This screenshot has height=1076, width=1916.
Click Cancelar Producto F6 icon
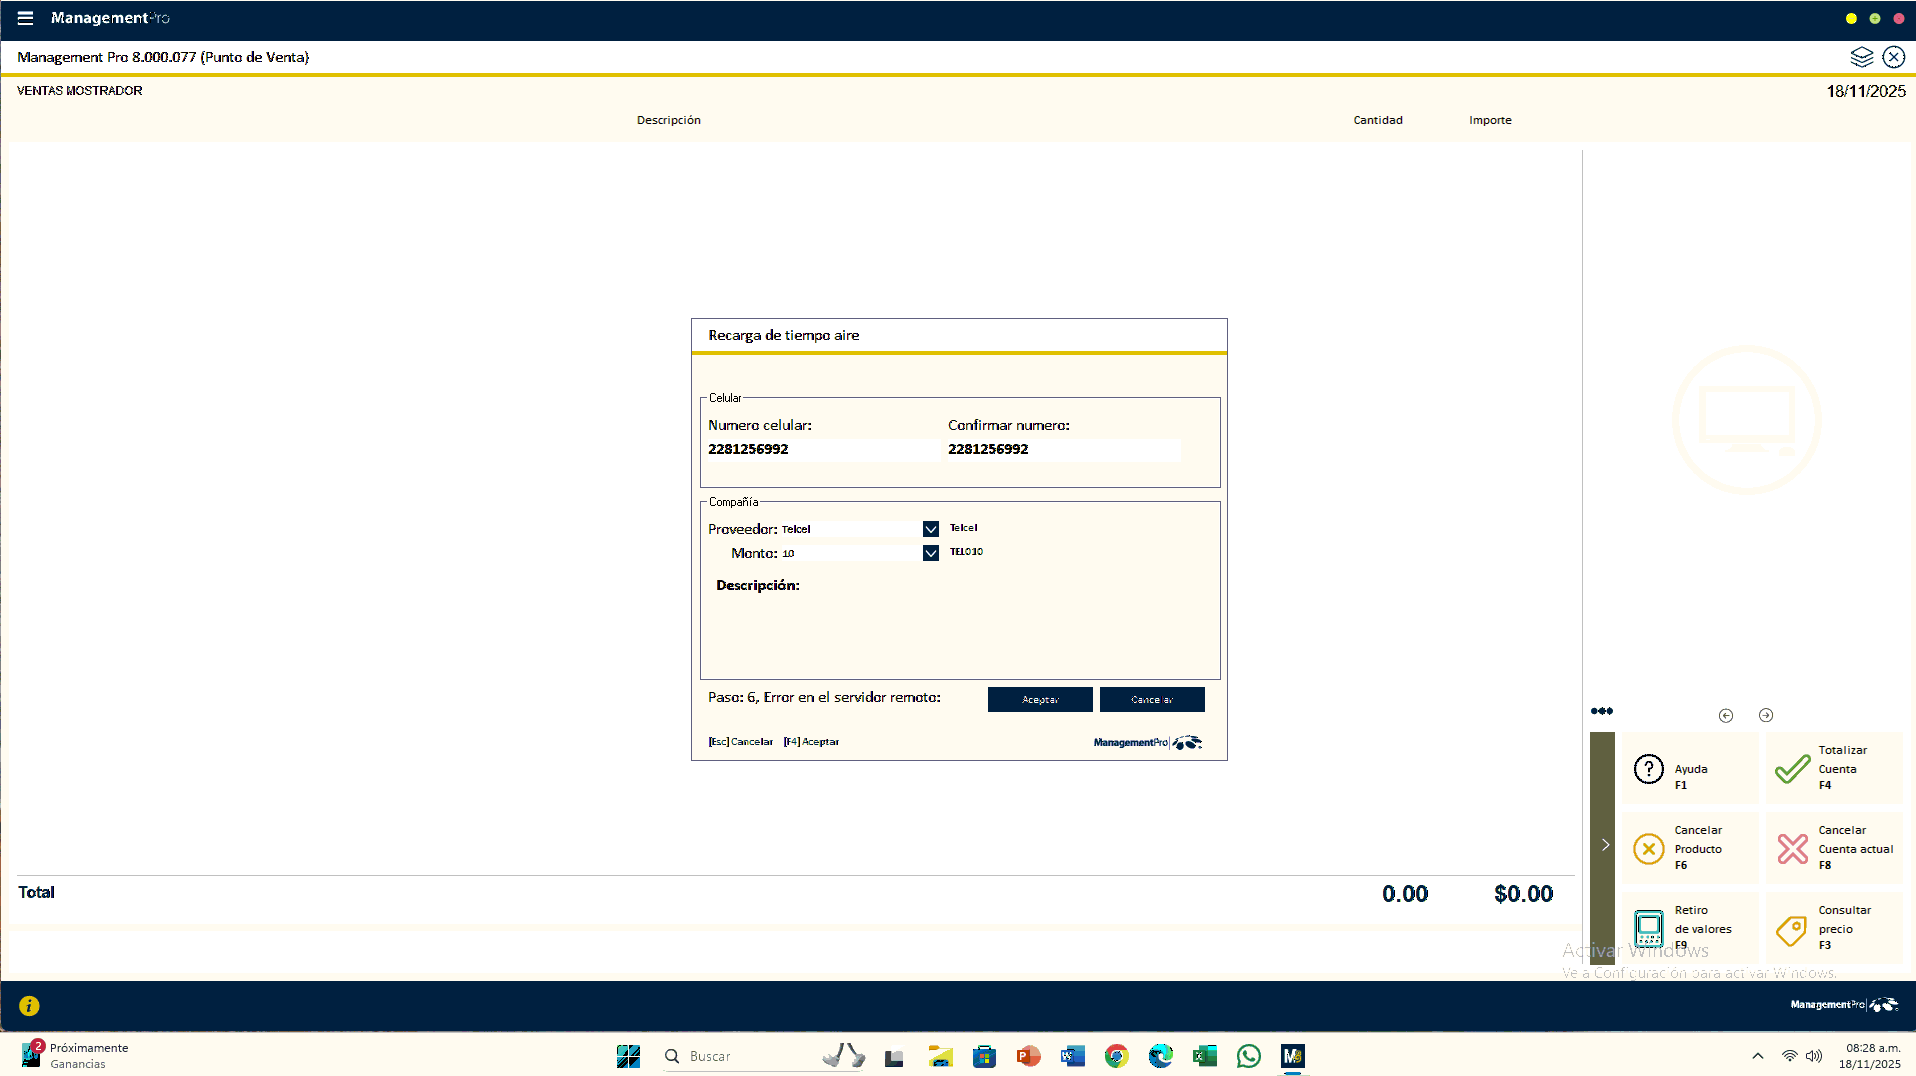[1648, 849]
